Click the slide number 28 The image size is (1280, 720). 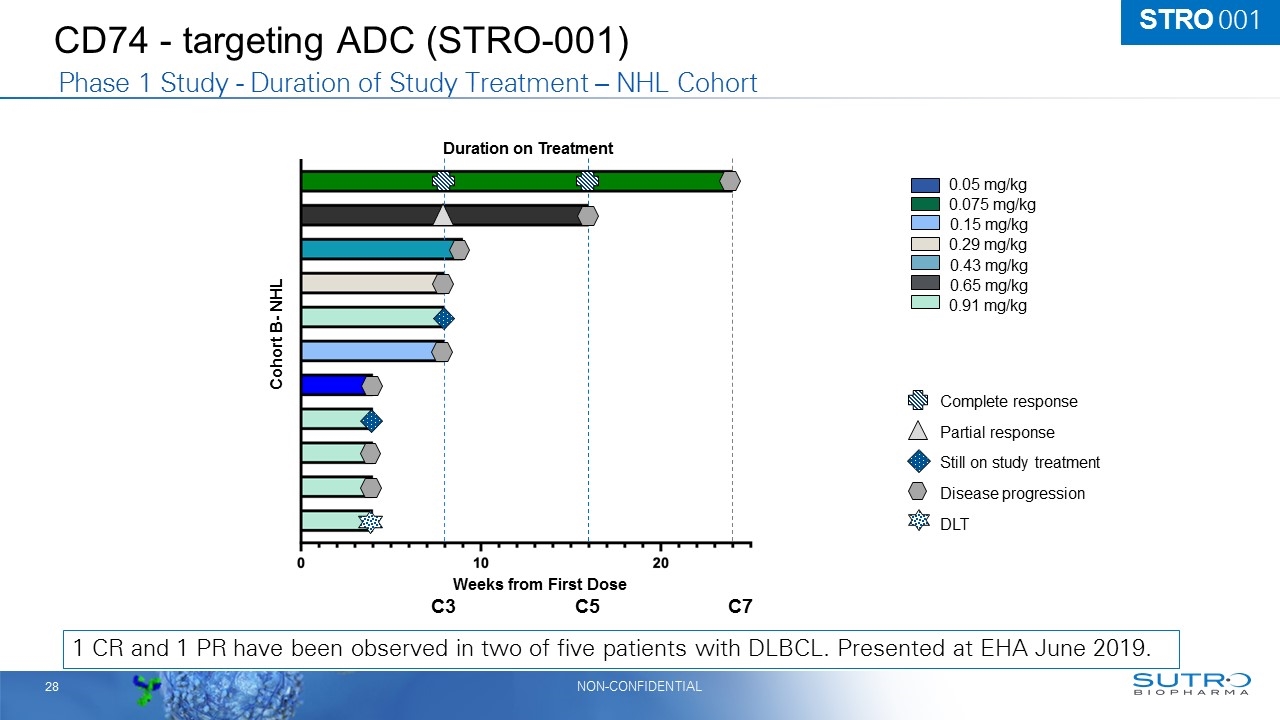(51, 687)
